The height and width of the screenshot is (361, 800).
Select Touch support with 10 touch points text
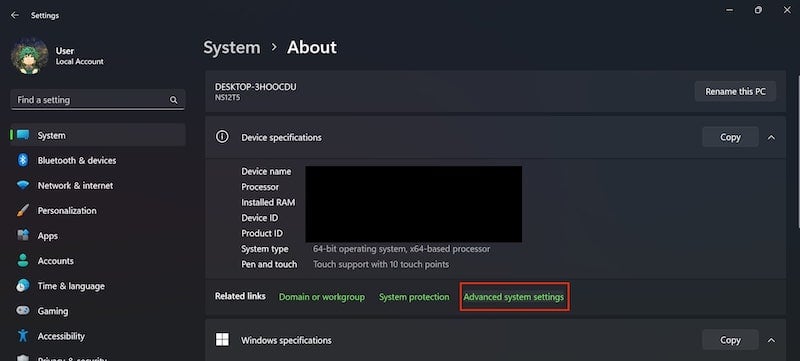click(x=381, y=264)
